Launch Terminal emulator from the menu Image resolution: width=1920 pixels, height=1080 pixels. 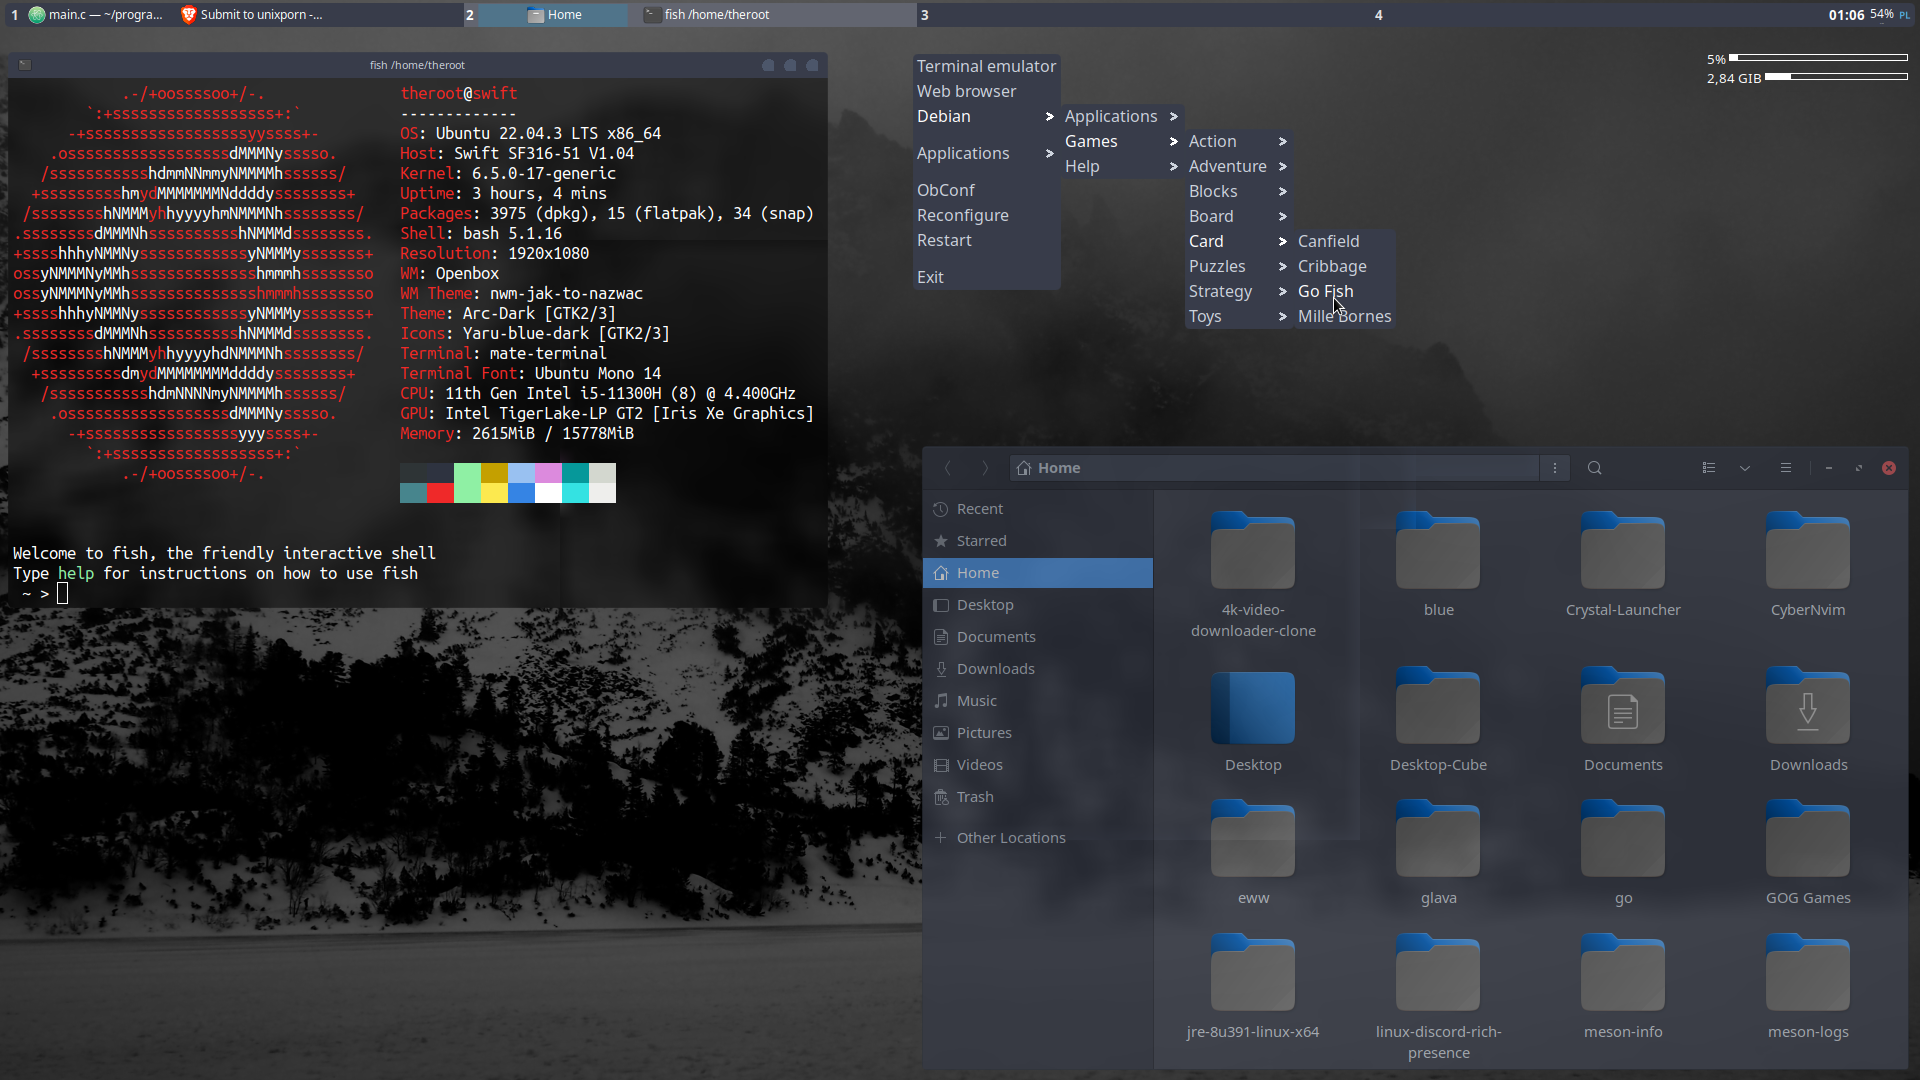[986, 66]
